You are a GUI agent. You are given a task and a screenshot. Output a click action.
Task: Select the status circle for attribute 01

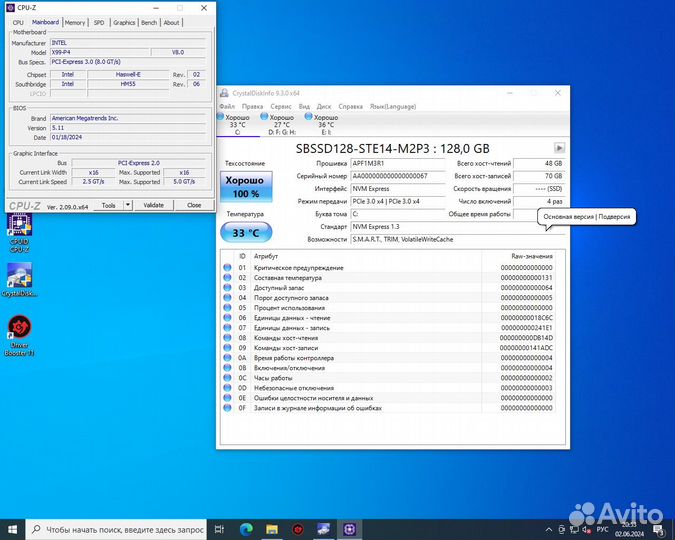coord(227,267)
